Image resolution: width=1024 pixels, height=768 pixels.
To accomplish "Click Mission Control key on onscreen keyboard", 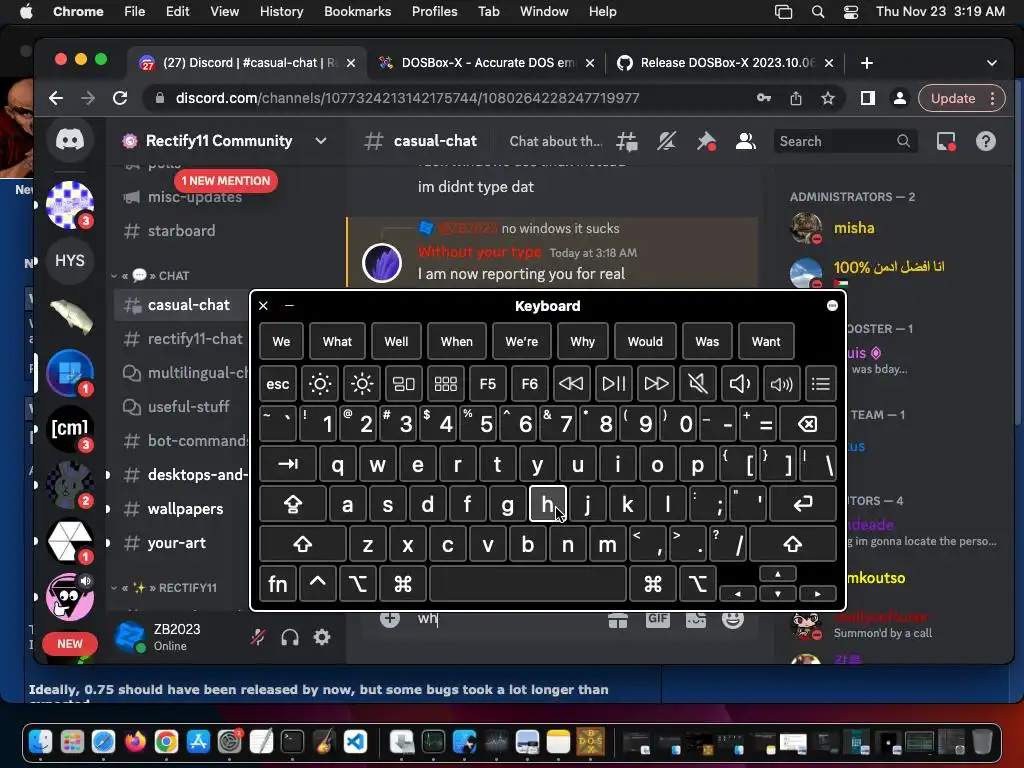I will pyautogui.click(x=404, y=383).
